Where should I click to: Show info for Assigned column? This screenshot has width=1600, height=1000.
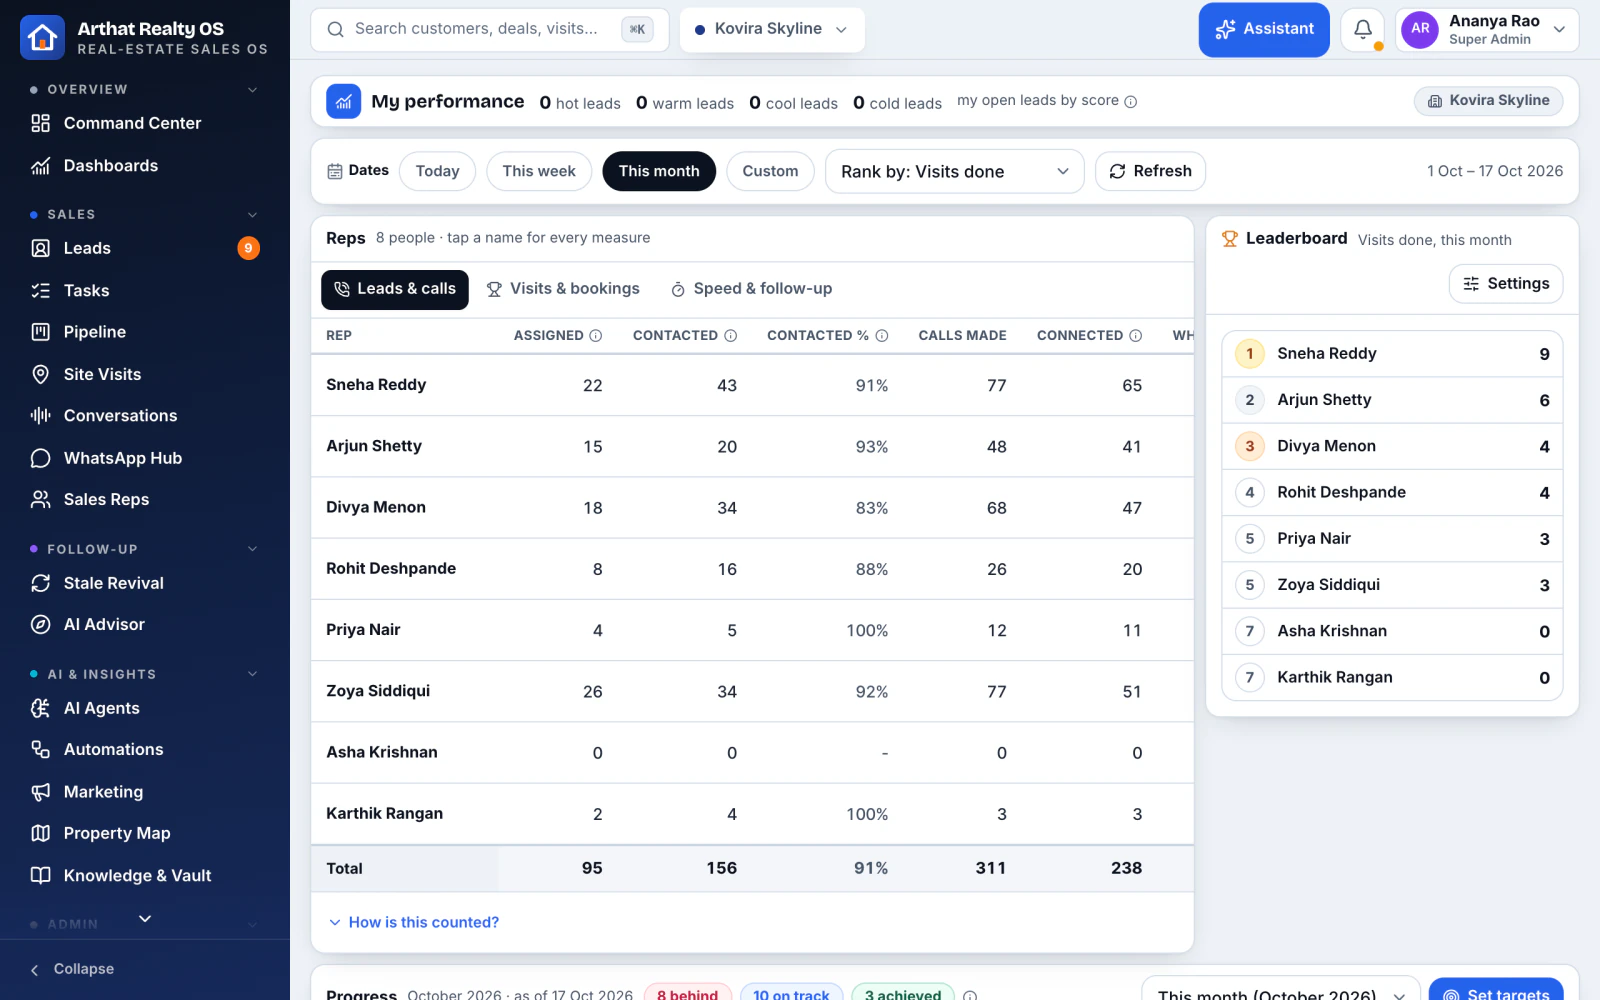(596, 336)
